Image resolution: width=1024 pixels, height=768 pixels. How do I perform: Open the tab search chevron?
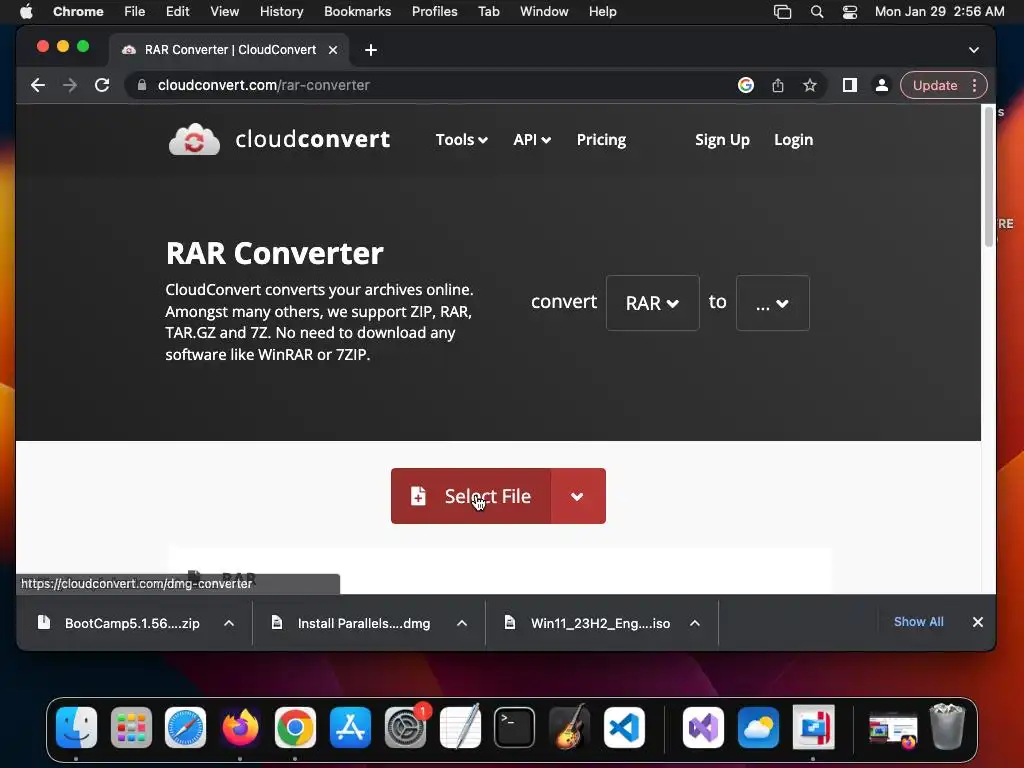click(974, 50)
